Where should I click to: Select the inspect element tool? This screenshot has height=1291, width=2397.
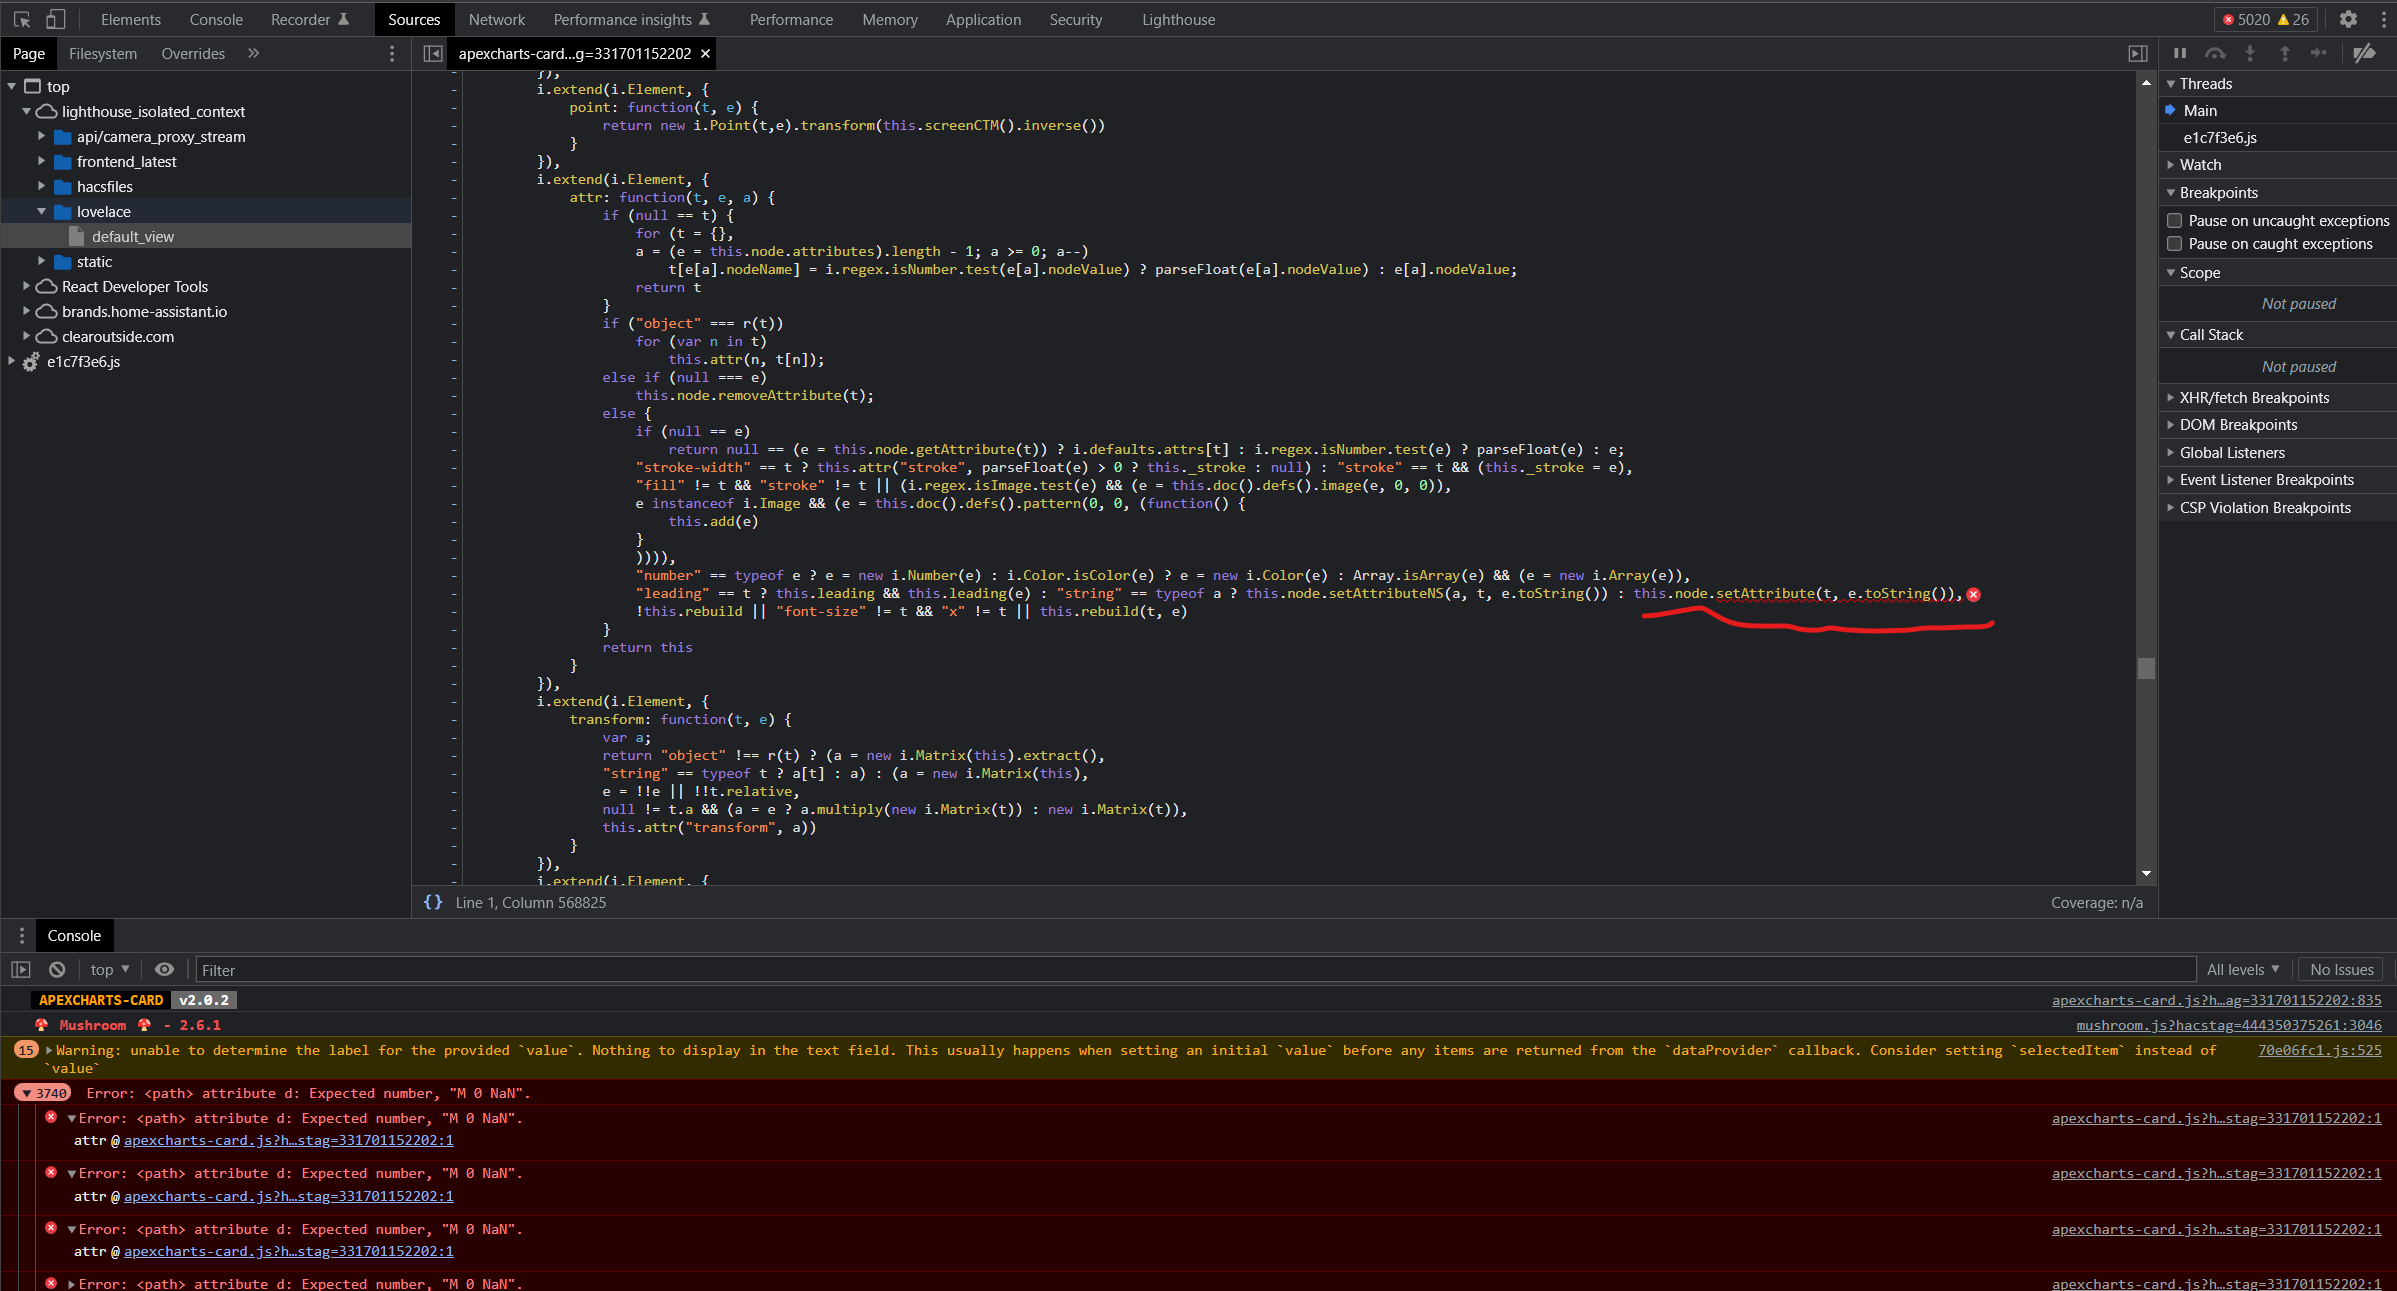click(x=20, y=19)
